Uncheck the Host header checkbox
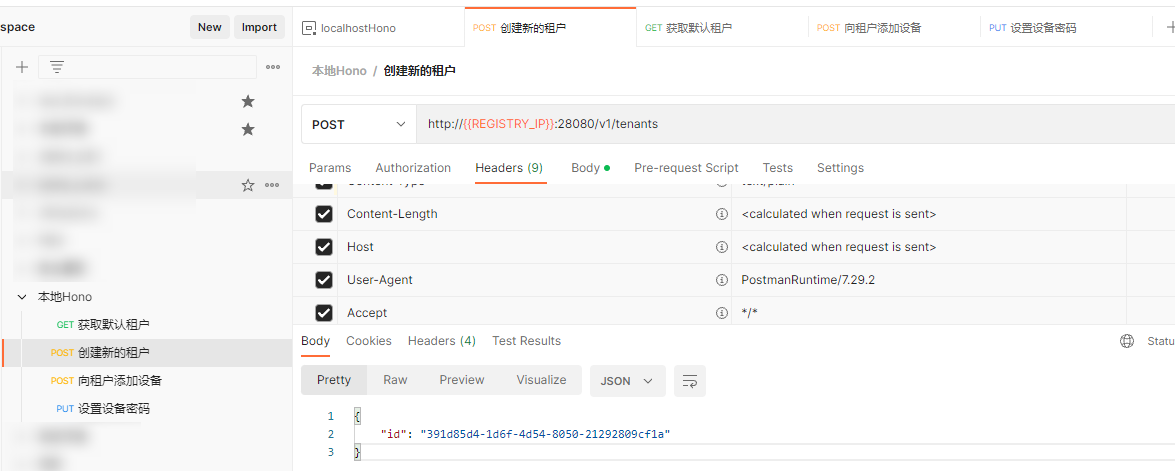 (x=324, y=247)
